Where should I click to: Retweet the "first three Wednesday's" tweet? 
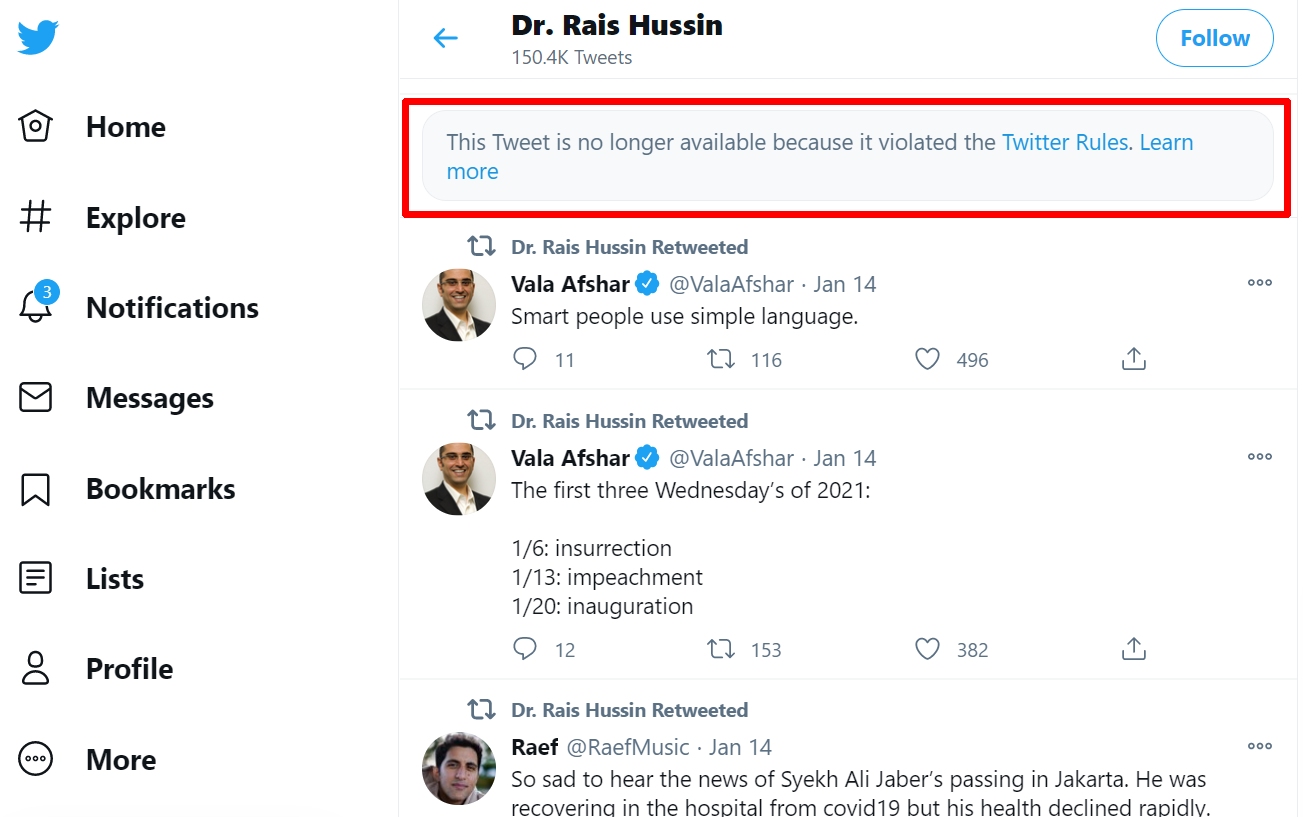[721, 649]
